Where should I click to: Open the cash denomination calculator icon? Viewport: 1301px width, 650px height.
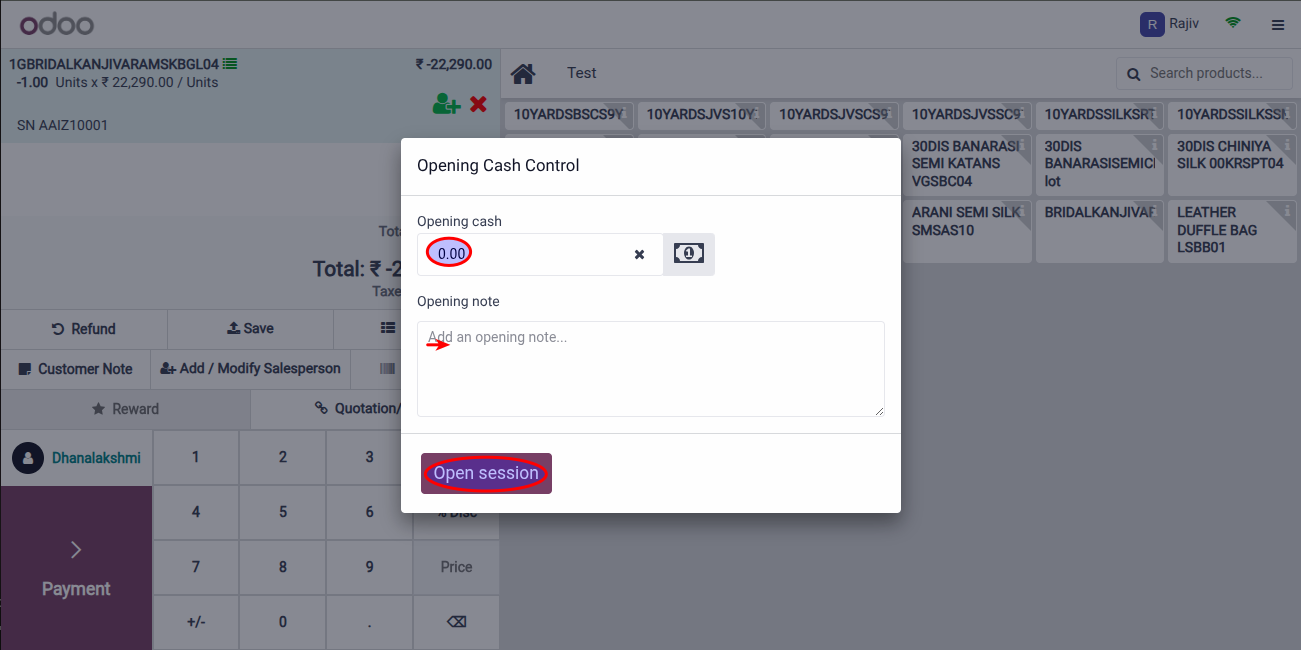pos(688,254)
